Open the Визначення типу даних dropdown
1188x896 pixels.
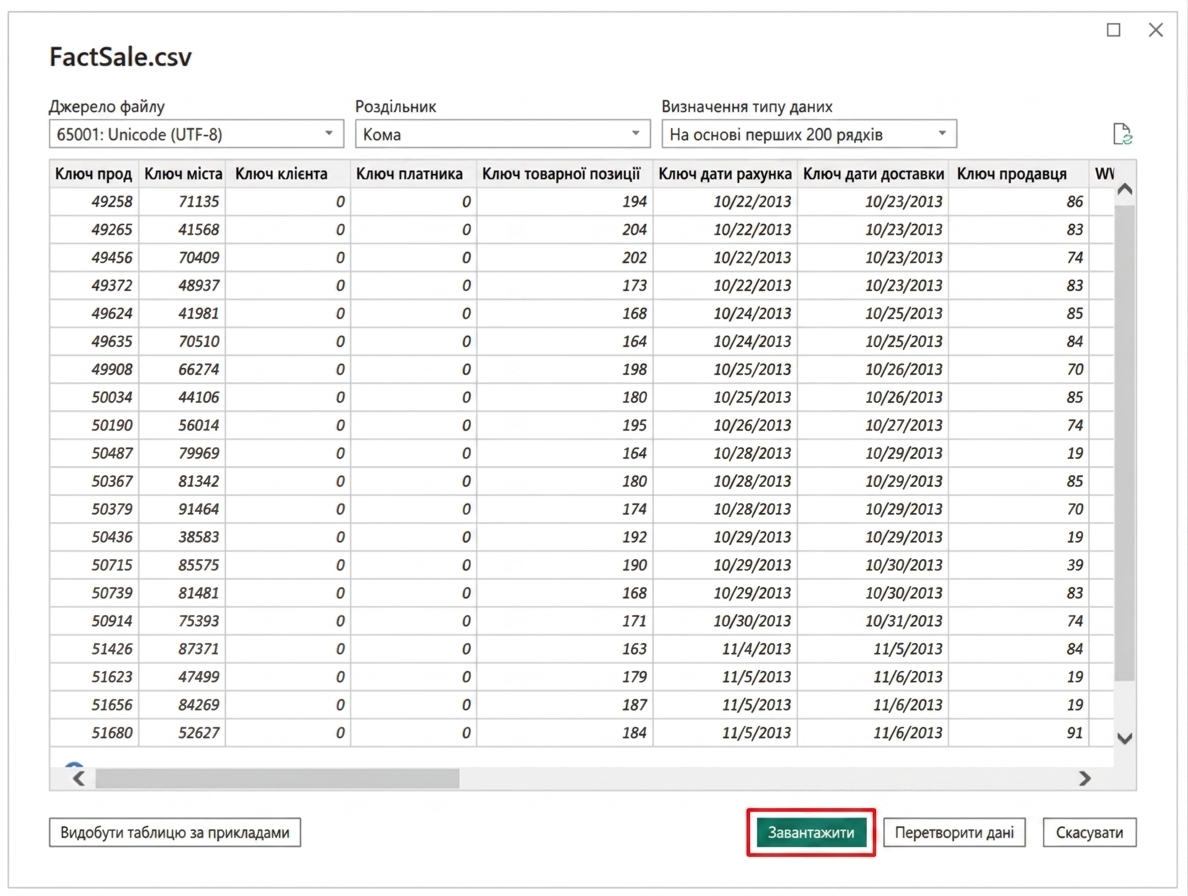click(809, 134)
